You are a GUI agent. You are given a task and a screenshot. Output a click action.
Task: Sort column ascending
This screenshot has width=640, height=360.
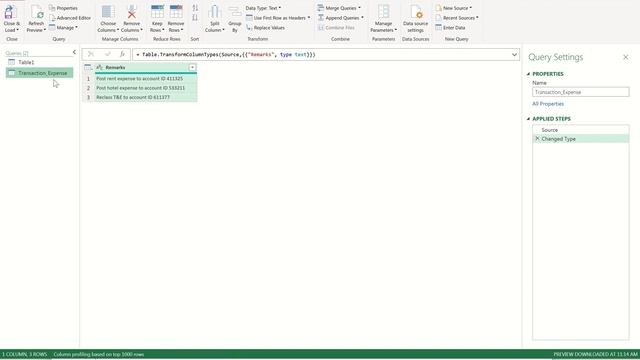click(x=195, y=8)
